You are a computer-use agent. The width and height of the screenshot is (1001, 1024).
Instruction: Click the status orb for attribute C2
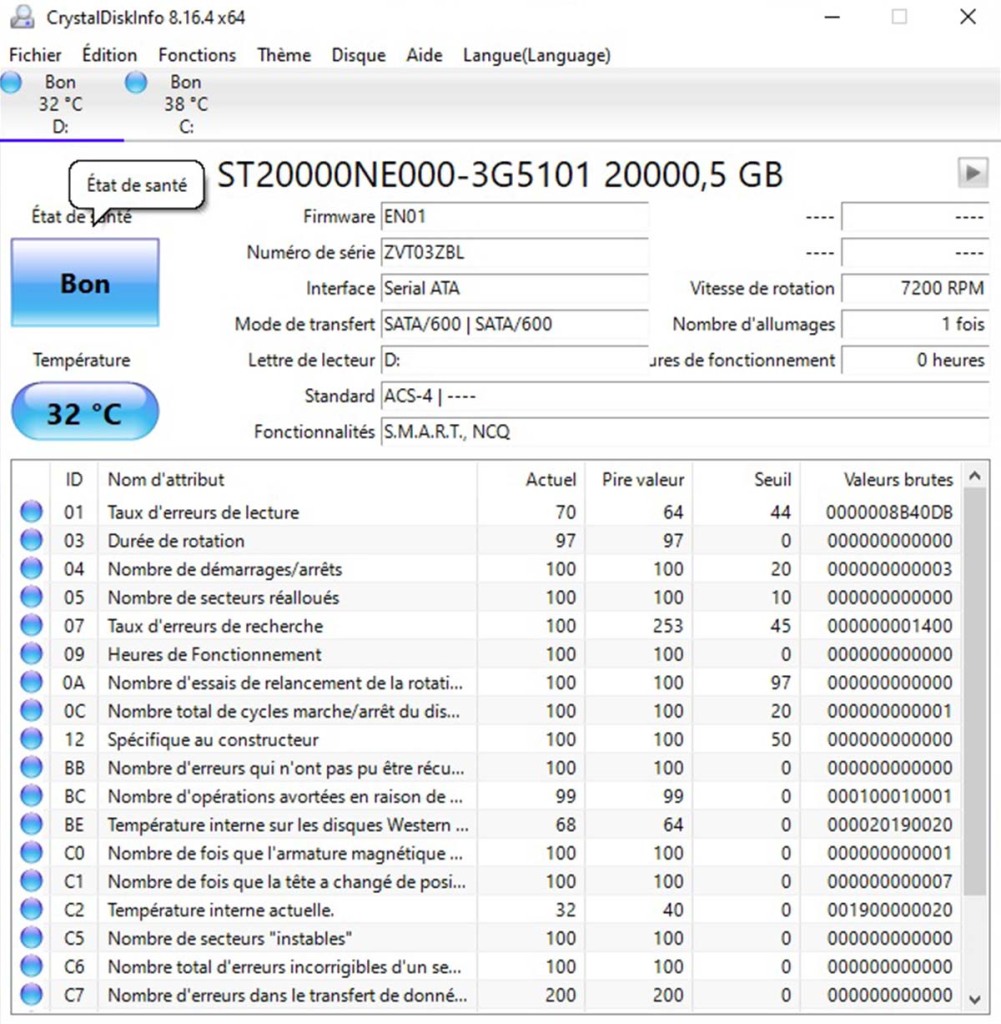click(31, 909)
